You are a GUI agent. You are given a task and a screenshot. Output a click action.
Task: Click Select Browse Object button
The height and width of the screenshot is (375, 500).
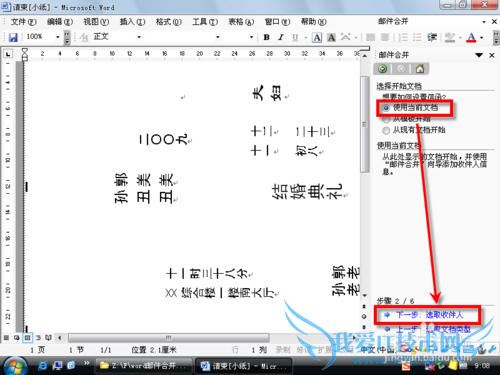(364, 316)
